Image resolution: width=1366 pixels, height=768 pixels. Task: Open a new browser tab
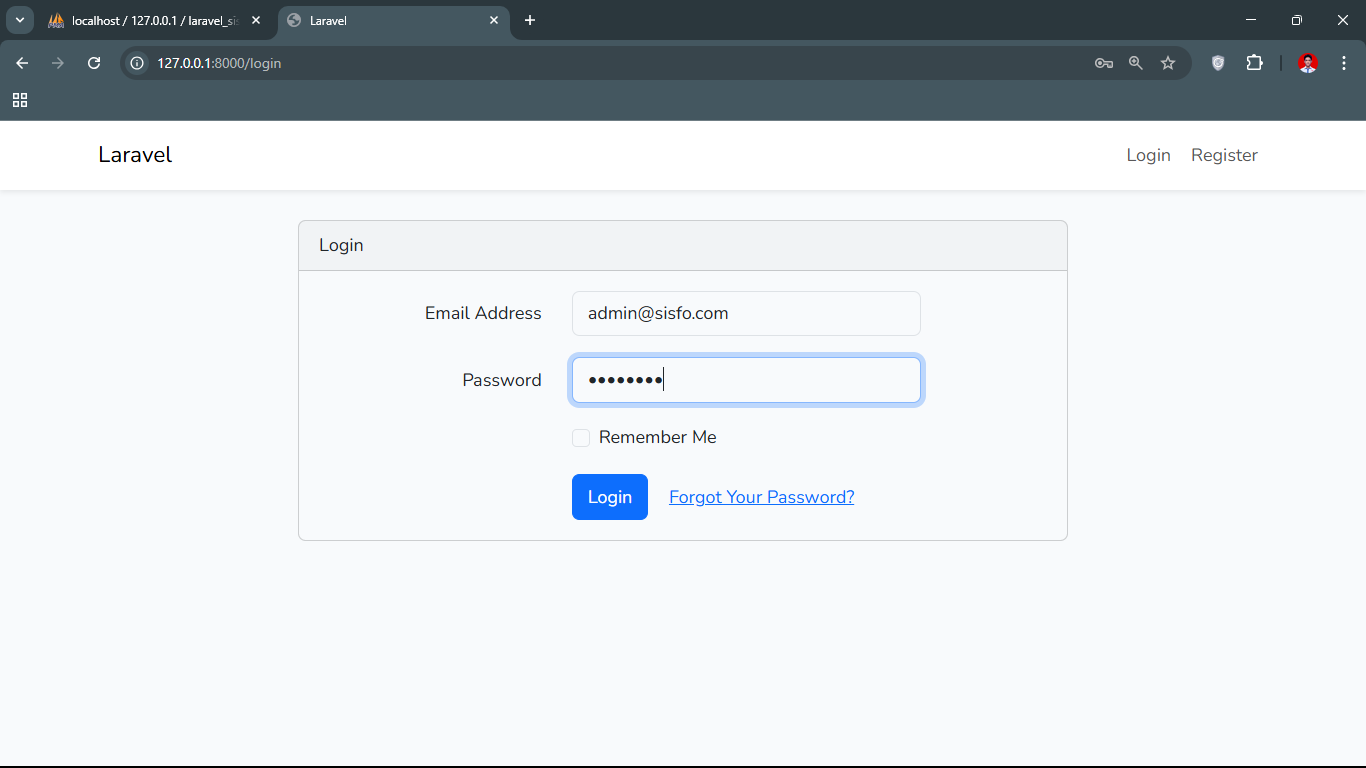(530, 20)
